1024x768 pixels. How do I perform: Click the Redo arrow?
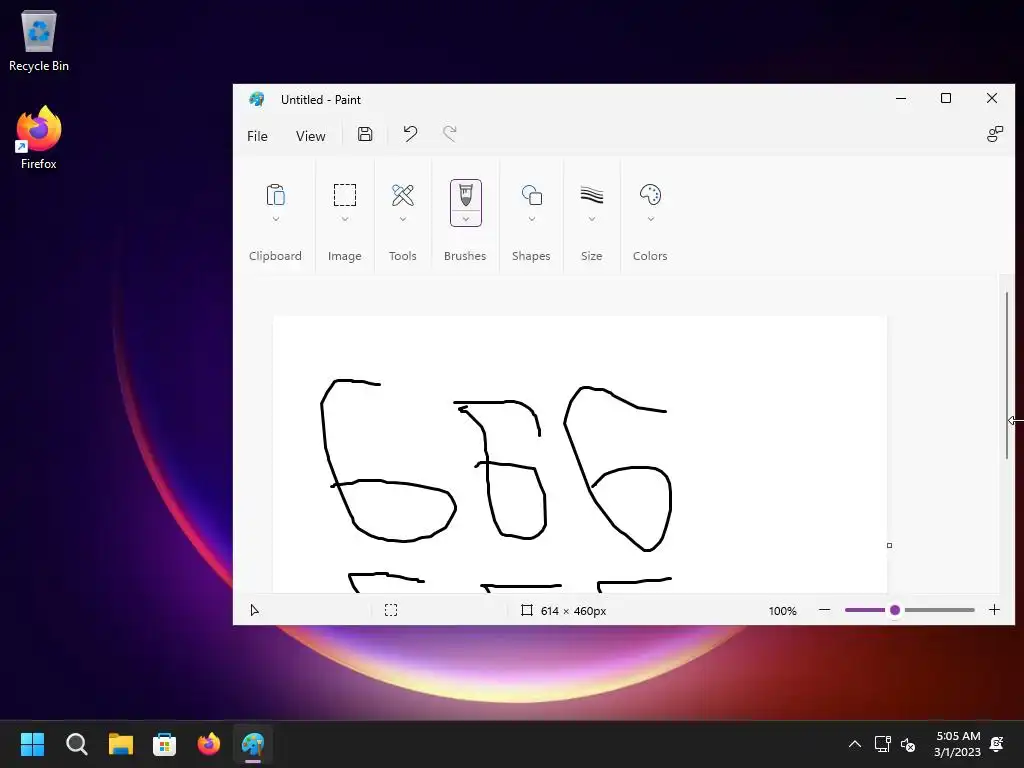click(x=449, y=135)
